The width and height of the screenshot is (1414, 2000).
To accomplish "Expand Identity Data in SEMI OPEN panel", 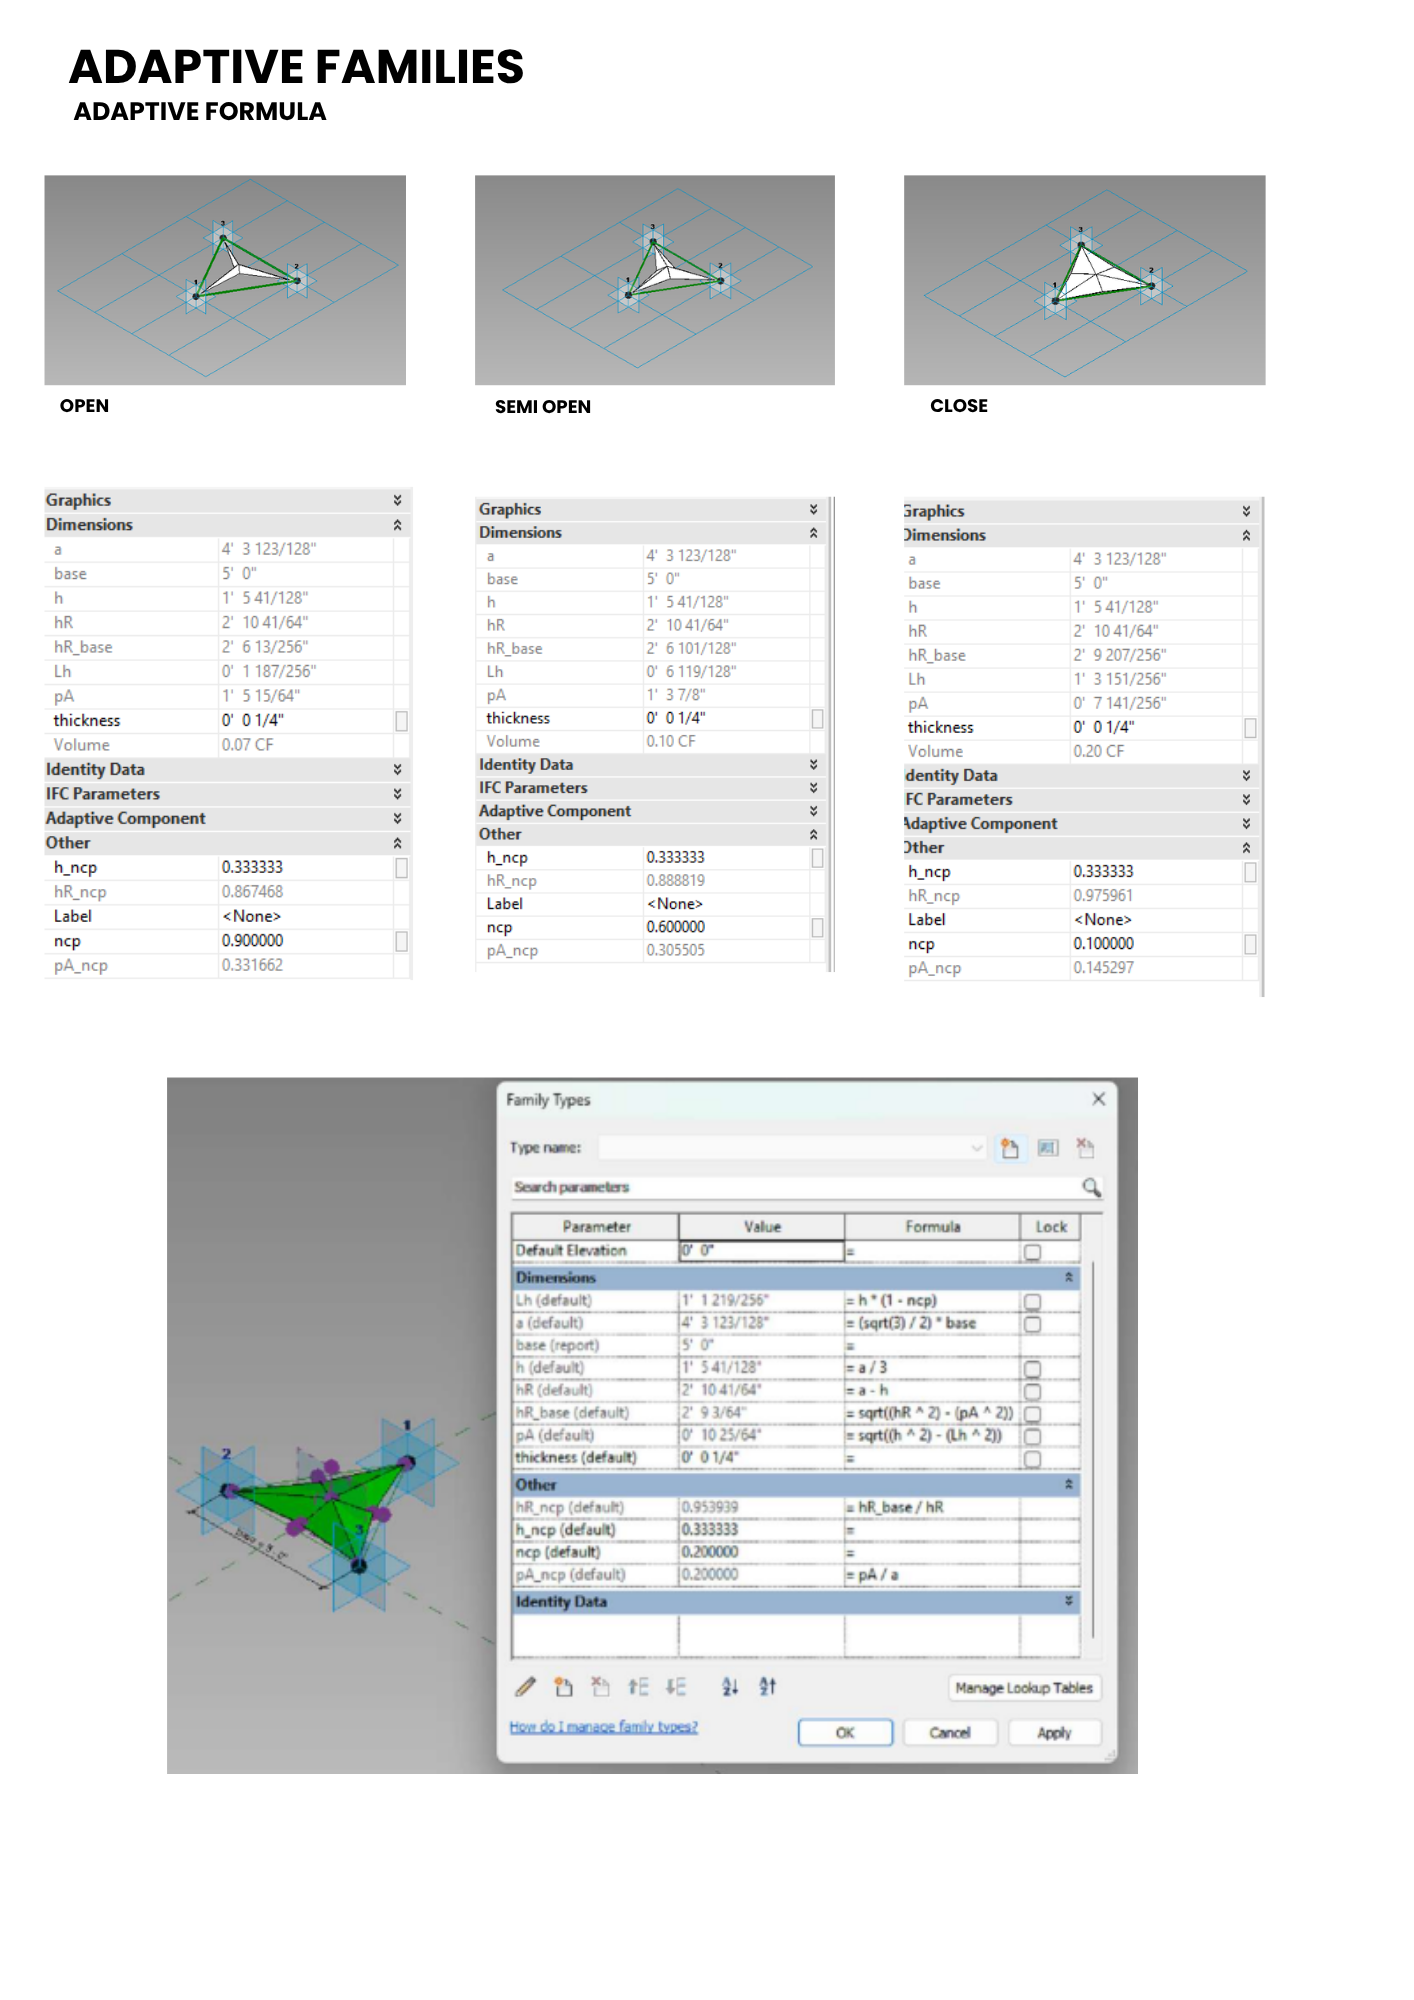I will (813, 765).
